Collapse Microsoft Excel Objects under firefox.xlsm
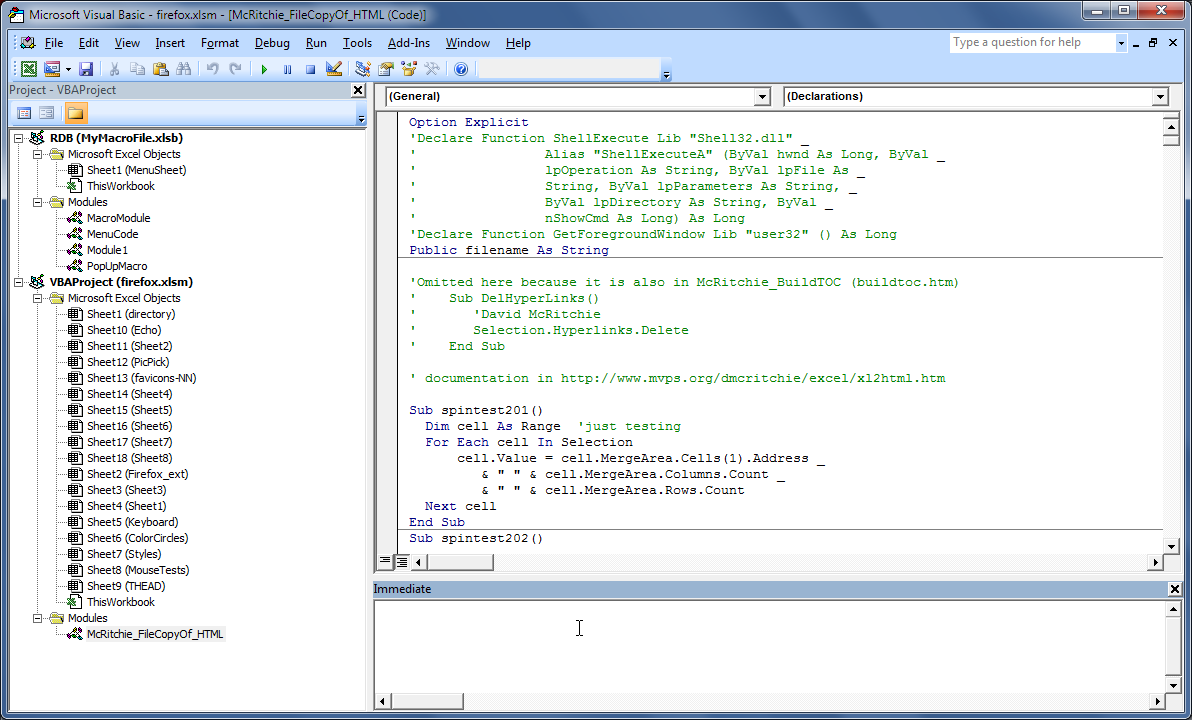This screenshot has width=1192, height=720. (x=37, y=298)
